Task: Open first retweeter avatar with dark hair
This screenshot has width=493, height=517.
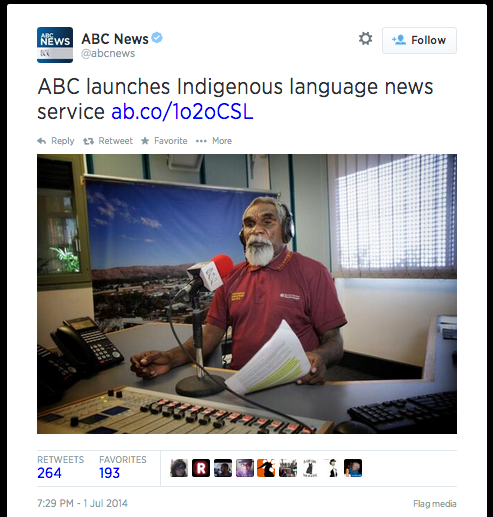Action: pyautogui.click(x=179, y=468)
